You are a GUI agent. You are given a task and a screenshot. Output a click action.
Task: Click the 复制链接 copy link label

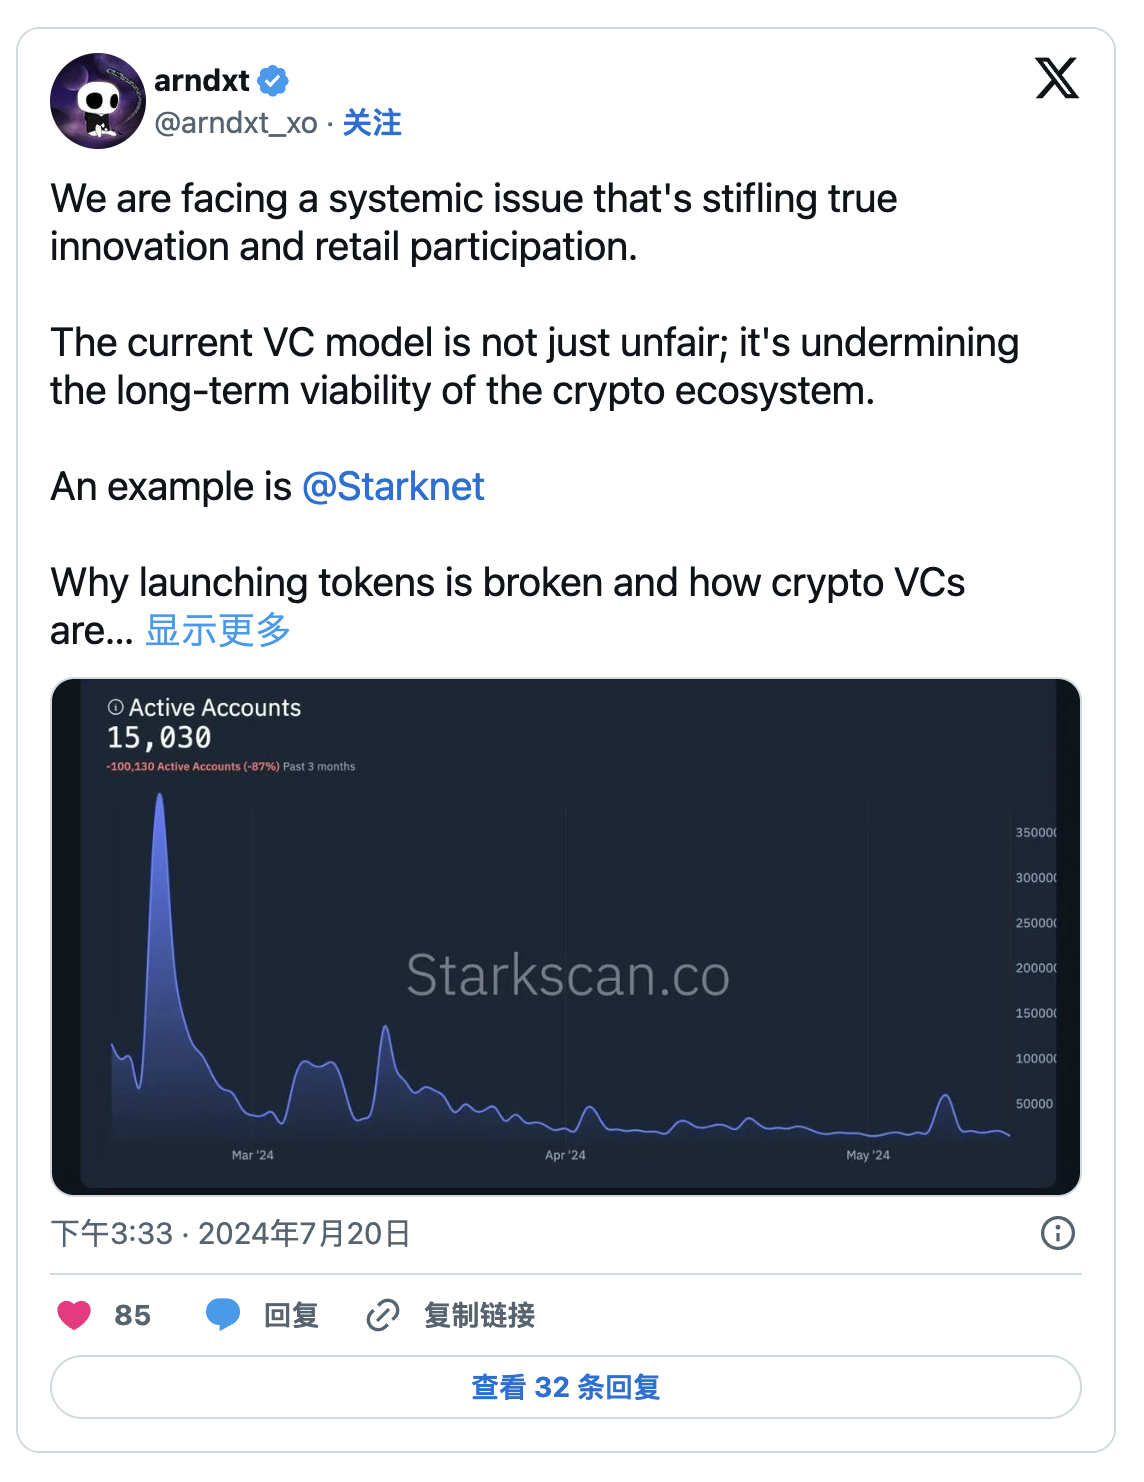(479, 1315)
